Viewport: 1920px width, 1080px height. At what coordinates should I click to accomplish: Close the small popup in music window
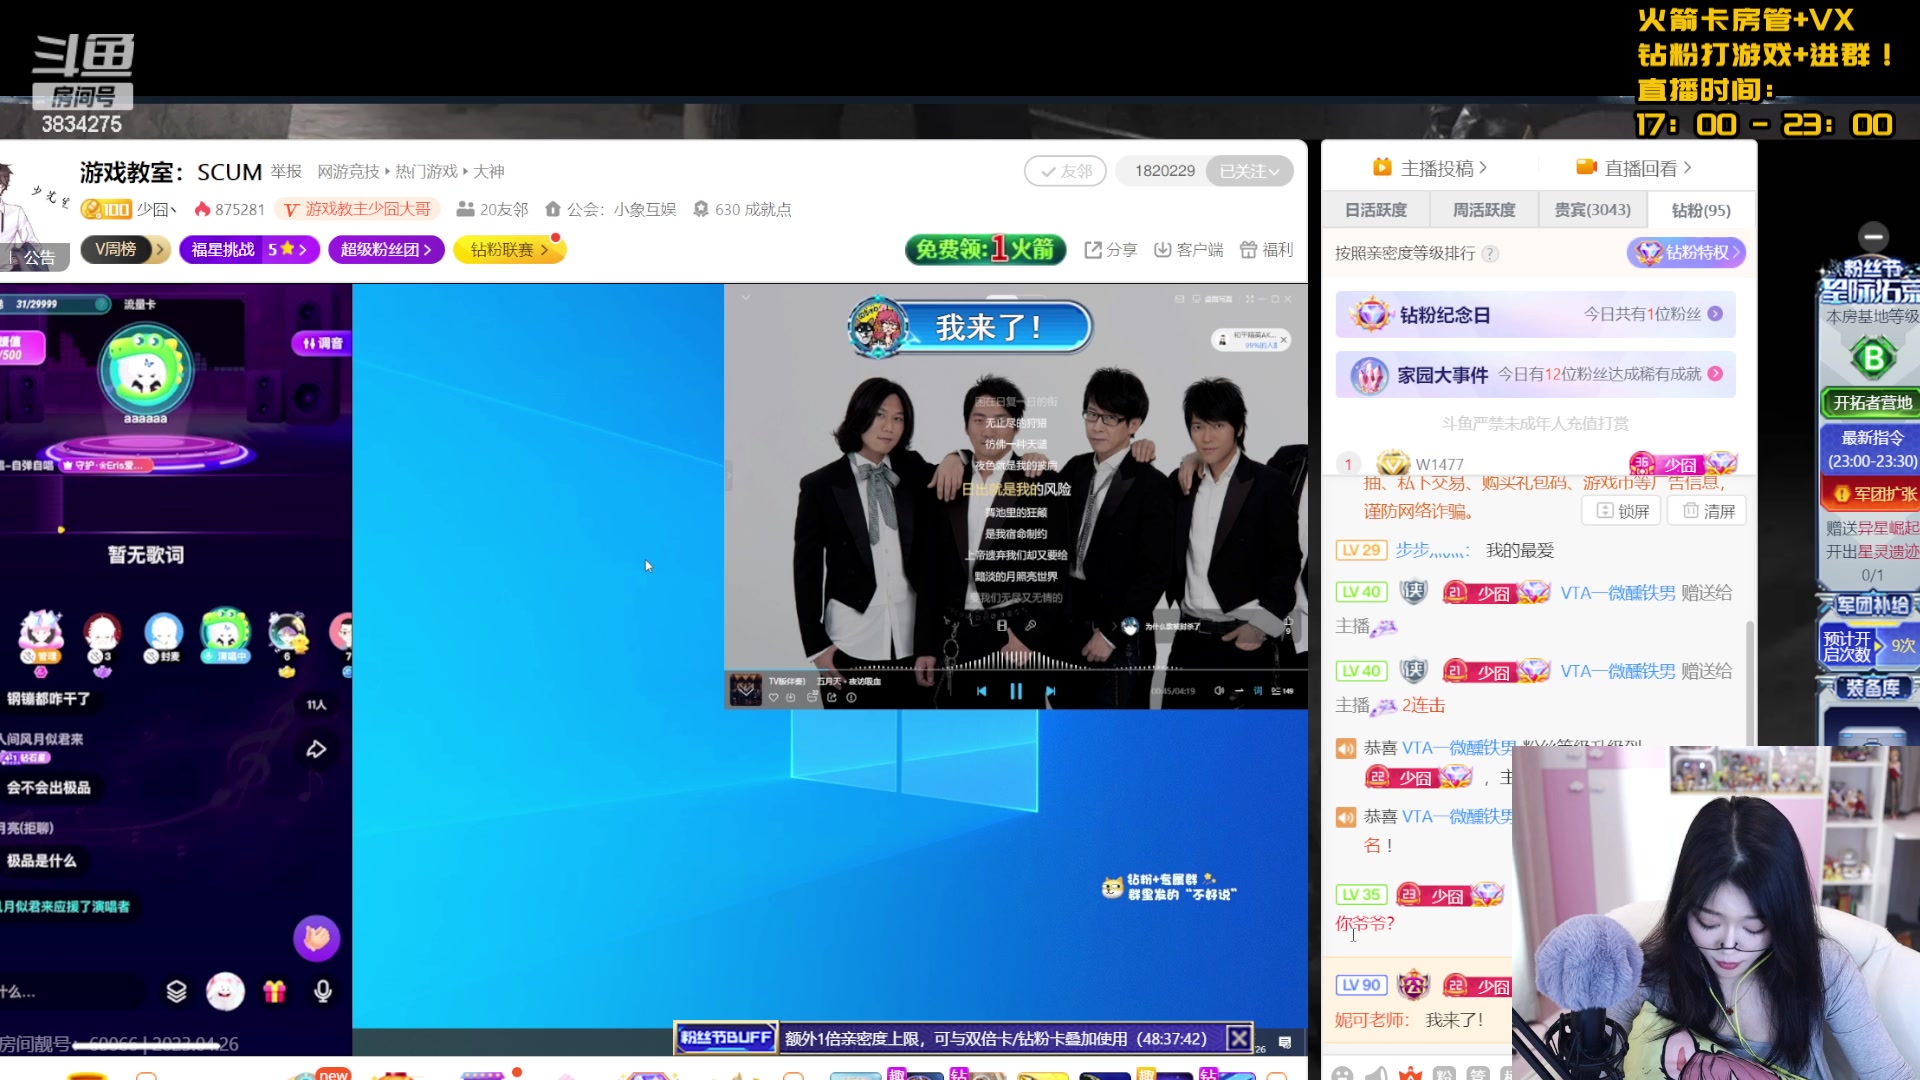pos(1284,340)
